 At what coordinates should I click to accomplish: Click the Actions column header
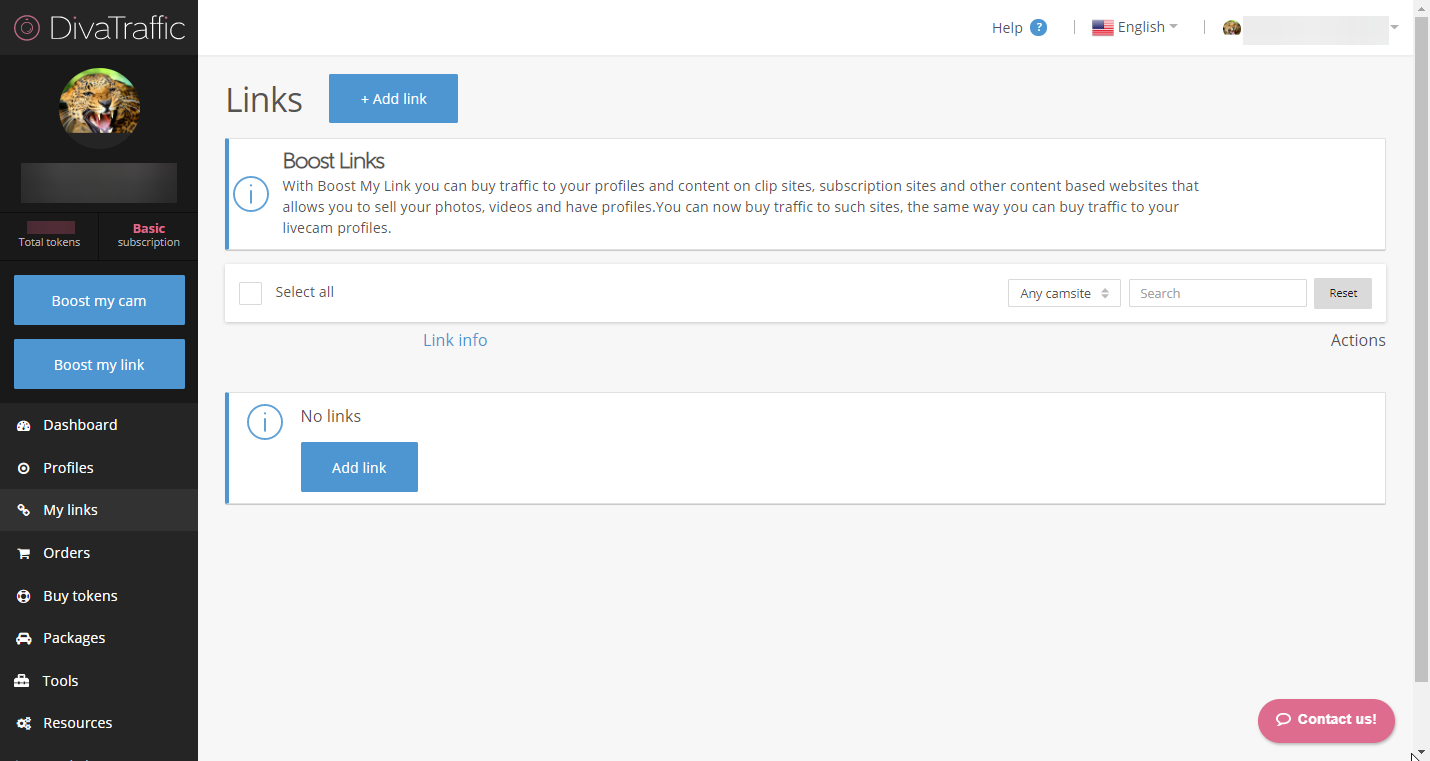pyautogui.click(x=1358, y=340)
